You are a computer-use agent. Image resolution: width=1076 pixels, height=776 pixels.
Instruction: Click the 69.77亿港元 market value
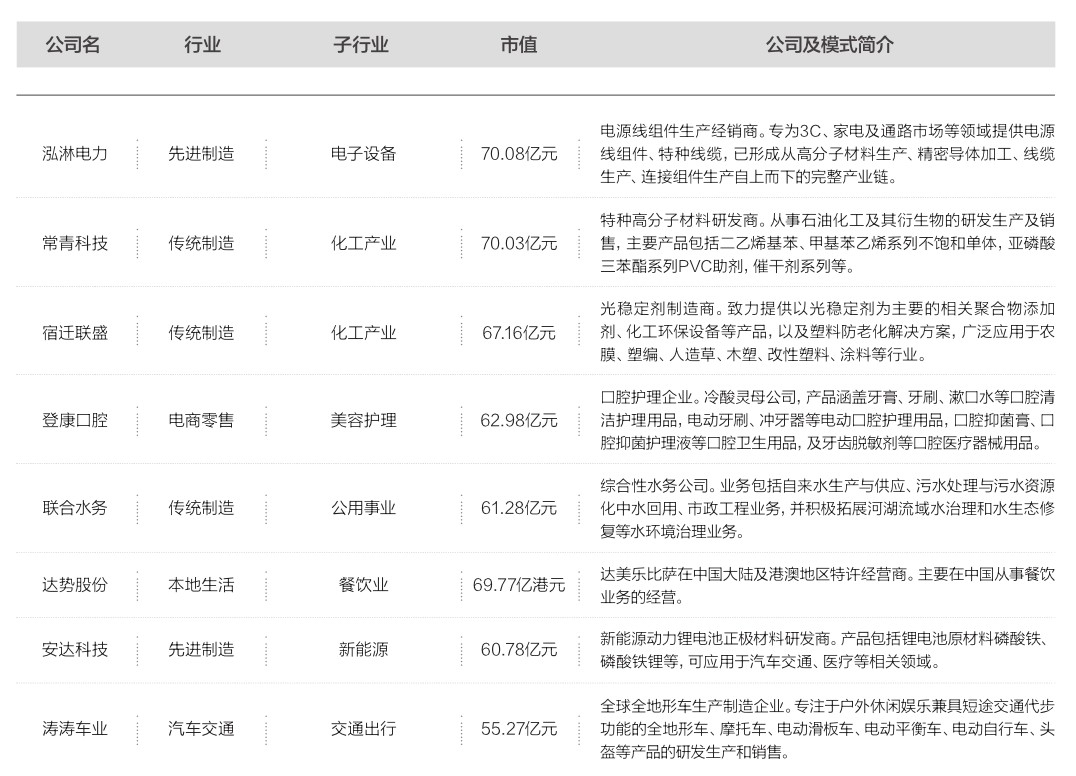click(519, 585)
